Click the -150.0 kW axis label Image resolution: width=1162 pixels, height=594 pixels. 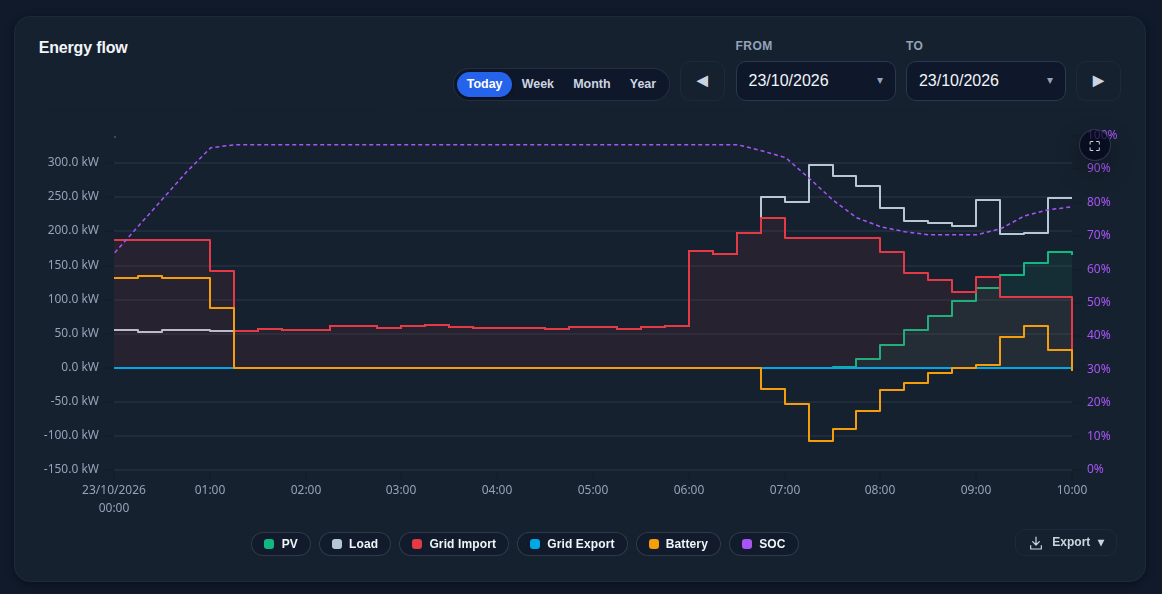(71, 469)
